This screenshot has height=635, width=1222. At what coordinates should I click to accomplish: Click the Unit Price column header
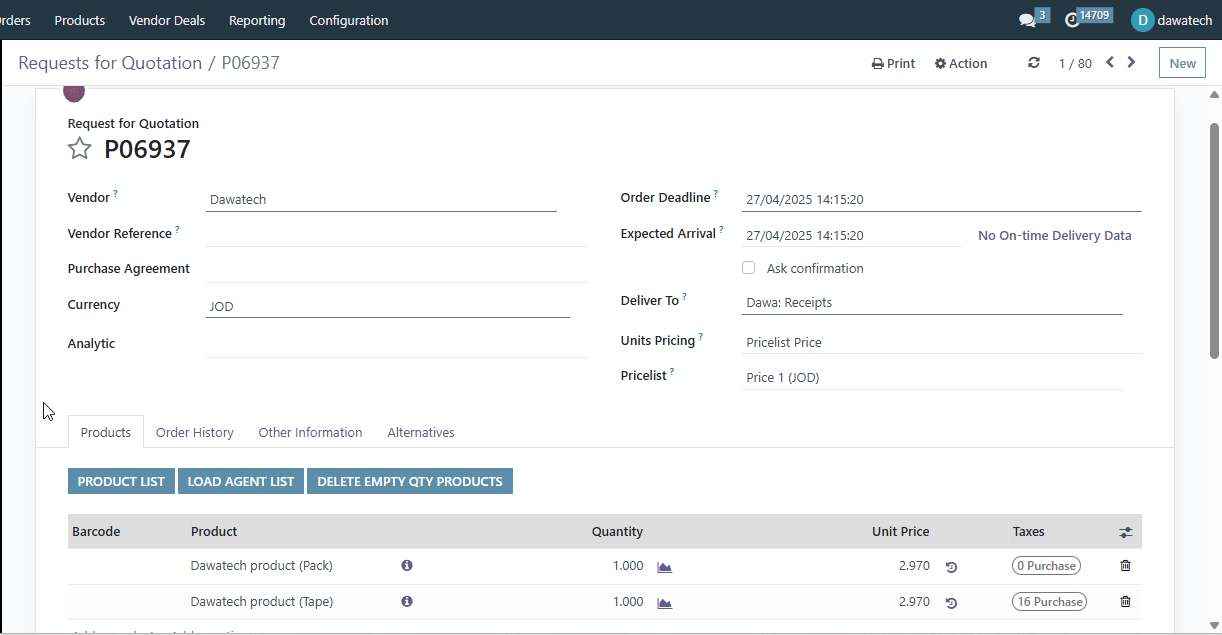[x=901, y=532]
